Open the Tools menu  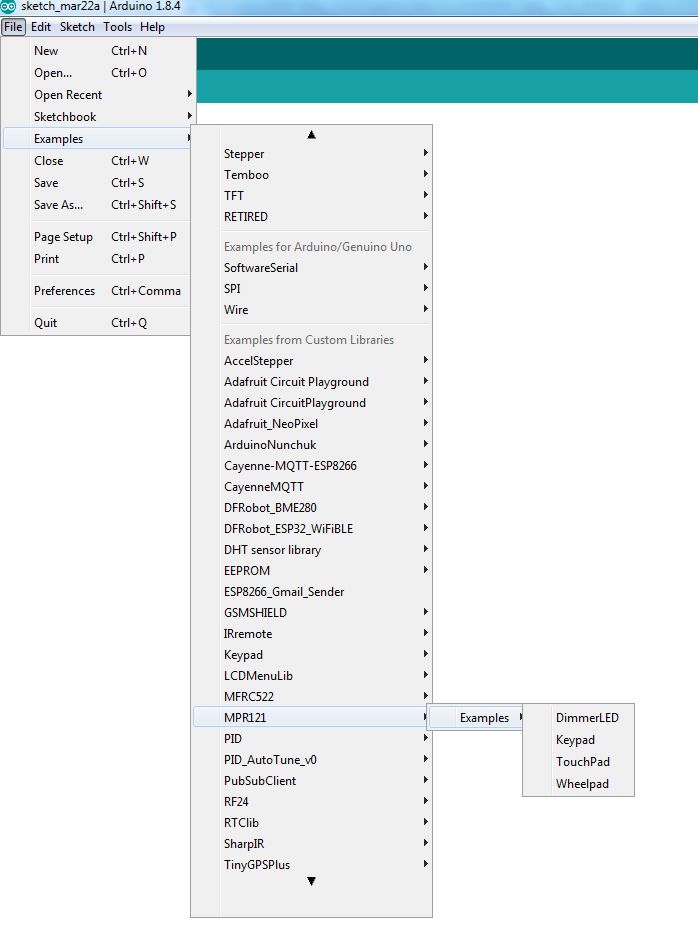[117, 27]
